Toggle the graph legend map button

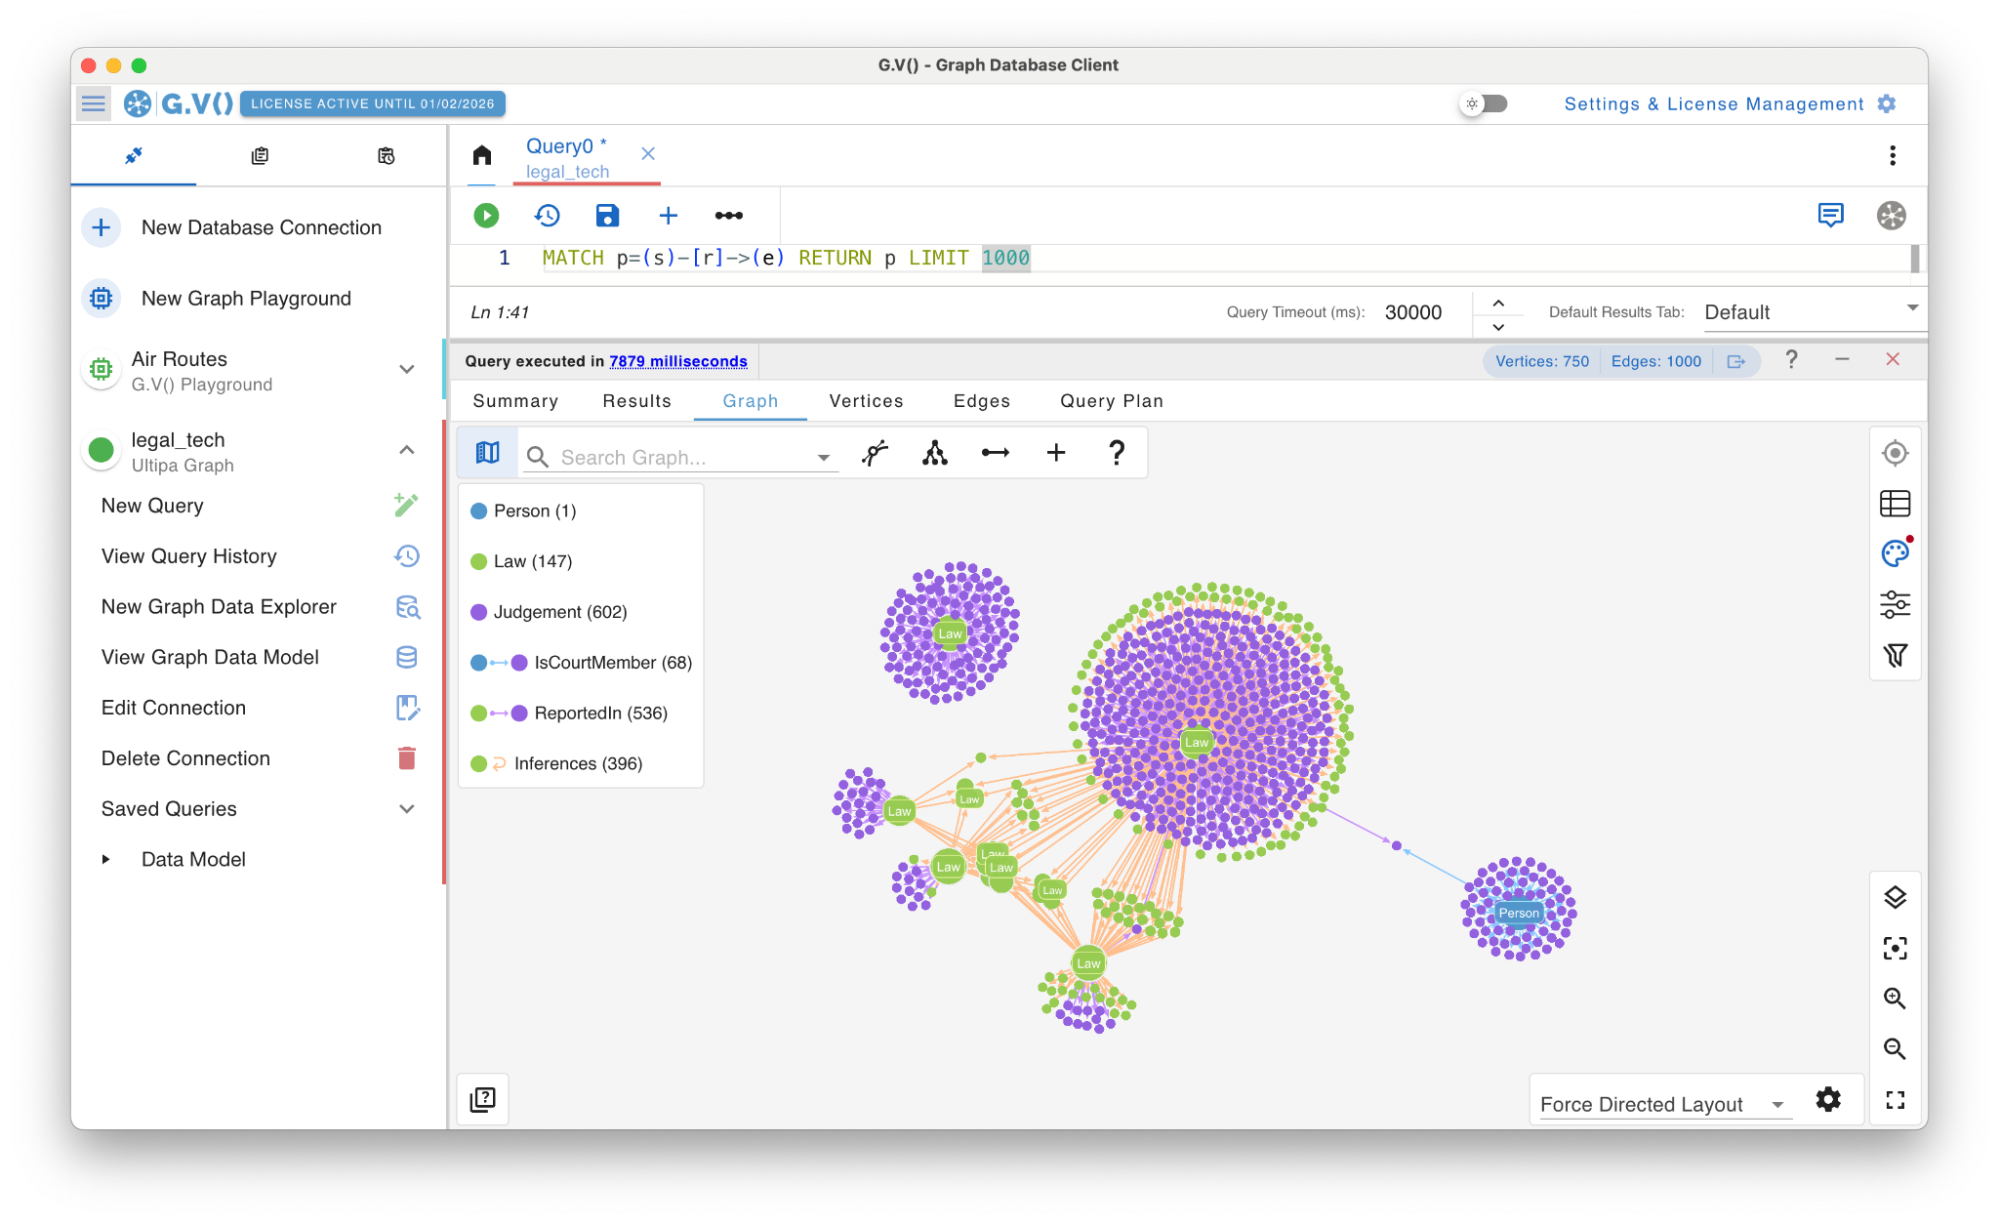[487, 453]
